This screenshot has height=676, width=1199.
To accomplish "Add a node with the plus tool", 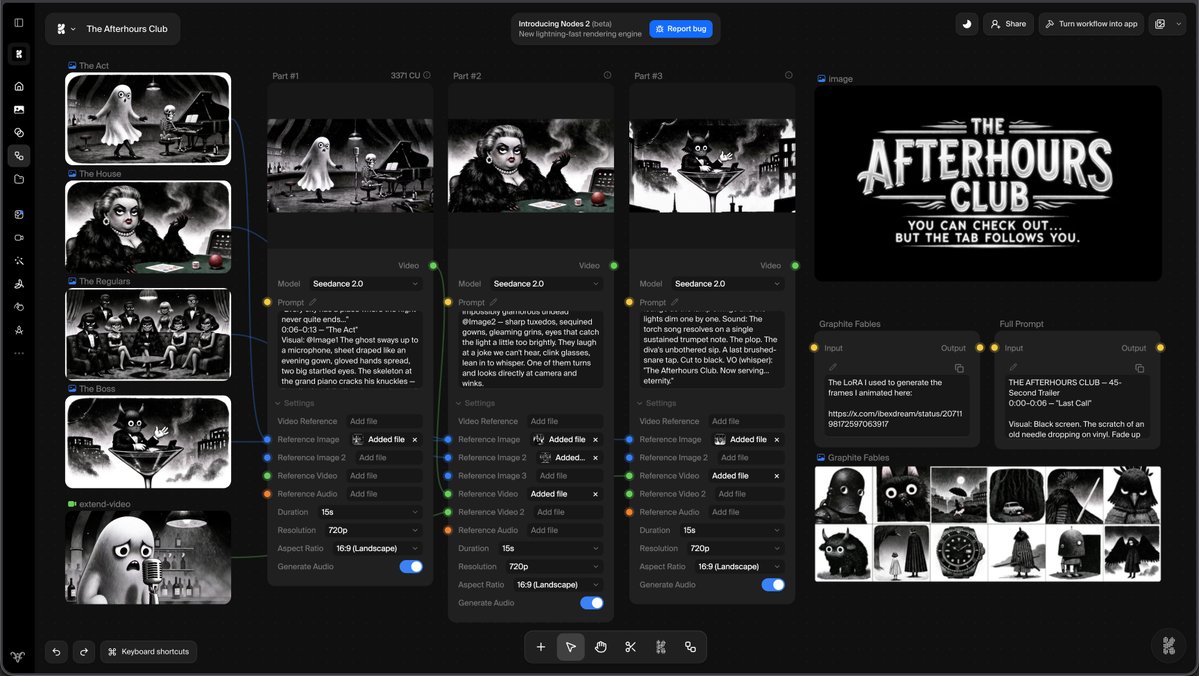I will [x=541, y=647].
